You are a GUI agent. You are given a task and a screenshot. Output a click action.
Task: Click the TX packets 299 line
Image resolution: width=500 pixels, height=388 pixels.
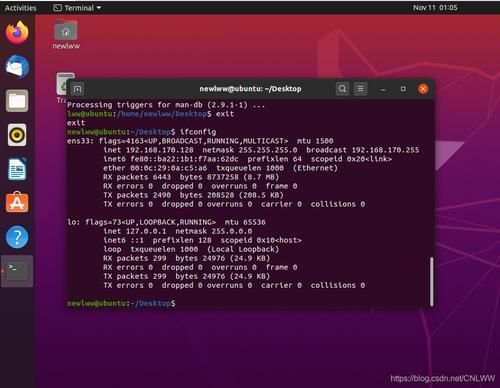coord(187,276)
